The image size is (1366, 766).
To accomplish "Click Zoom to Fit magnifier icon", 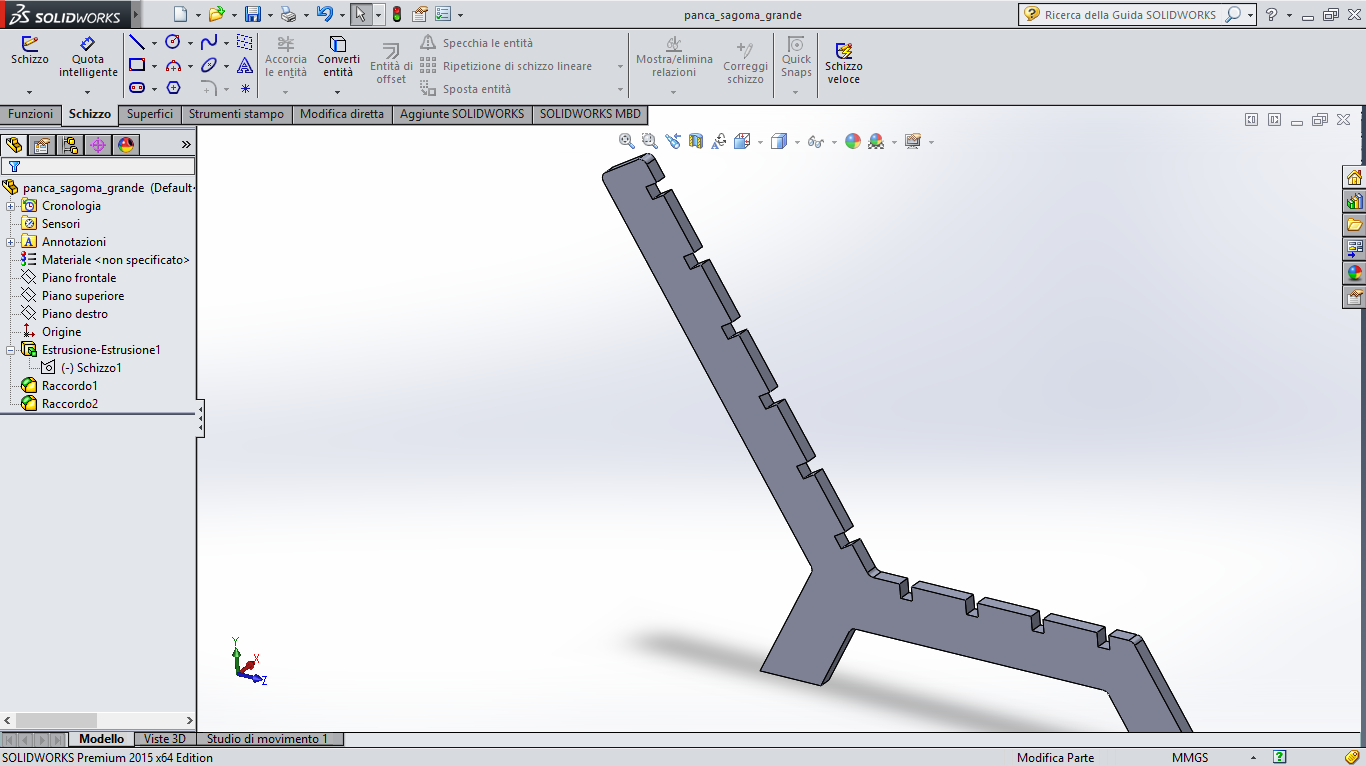I will [x=627, y=141].
